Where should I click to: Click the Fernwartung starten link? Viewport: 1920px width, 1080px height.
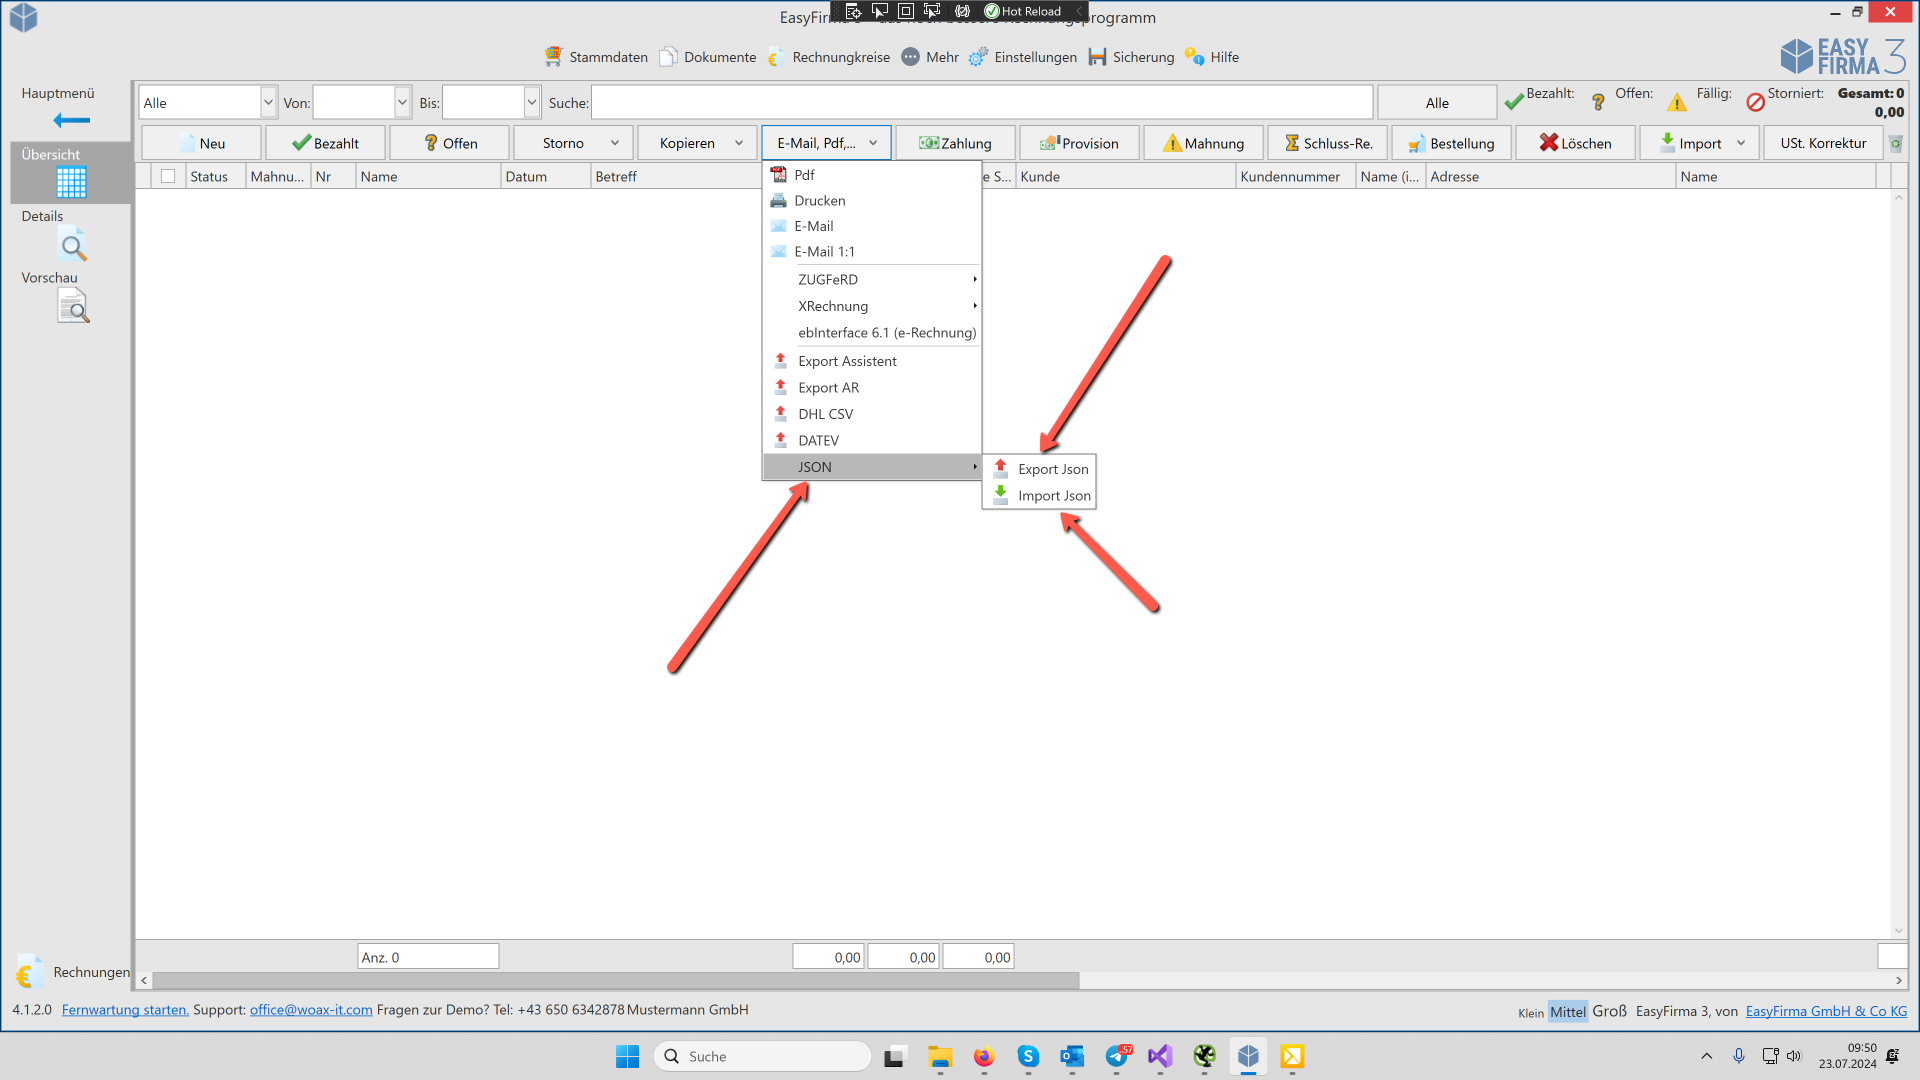pos(125,1010)
